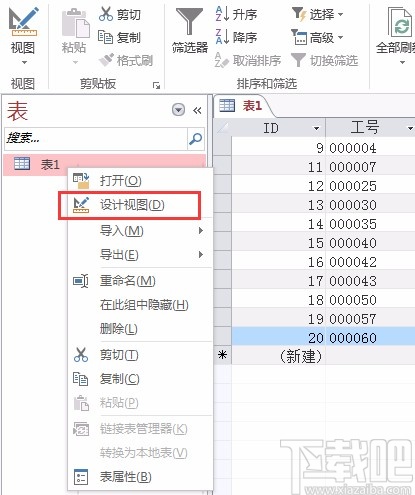
Task: Click the 筛选器 funnel icon
Action: (189, 22)
